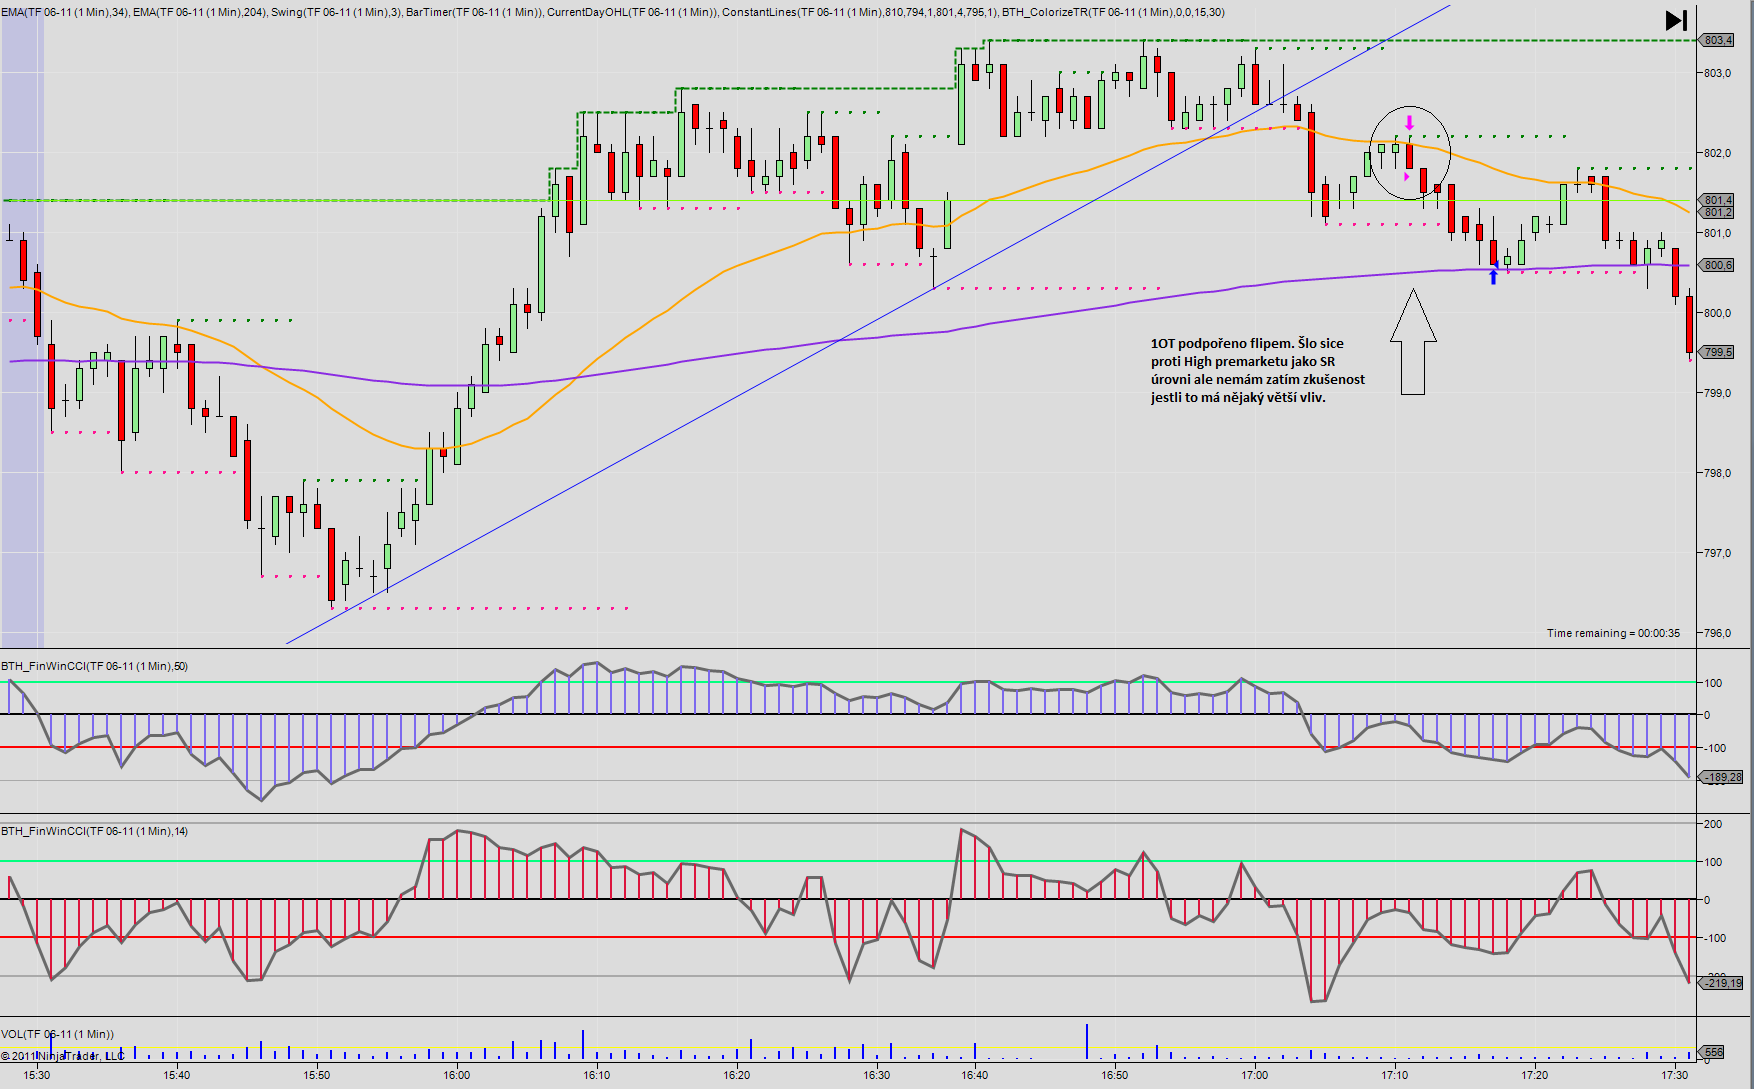Click the 801,2 price marker

(1717, 212)
